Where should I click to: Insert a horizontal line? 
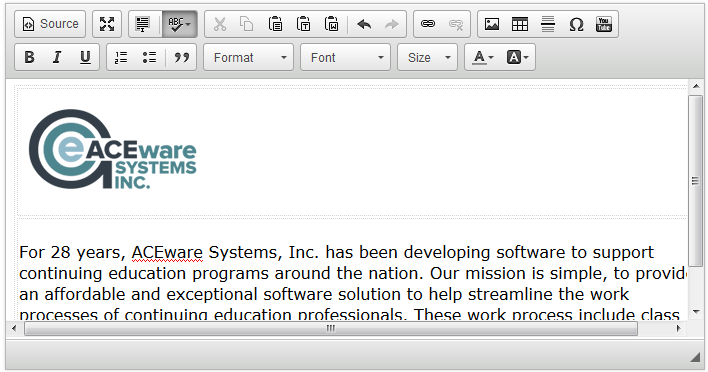(x=548, y=24)
